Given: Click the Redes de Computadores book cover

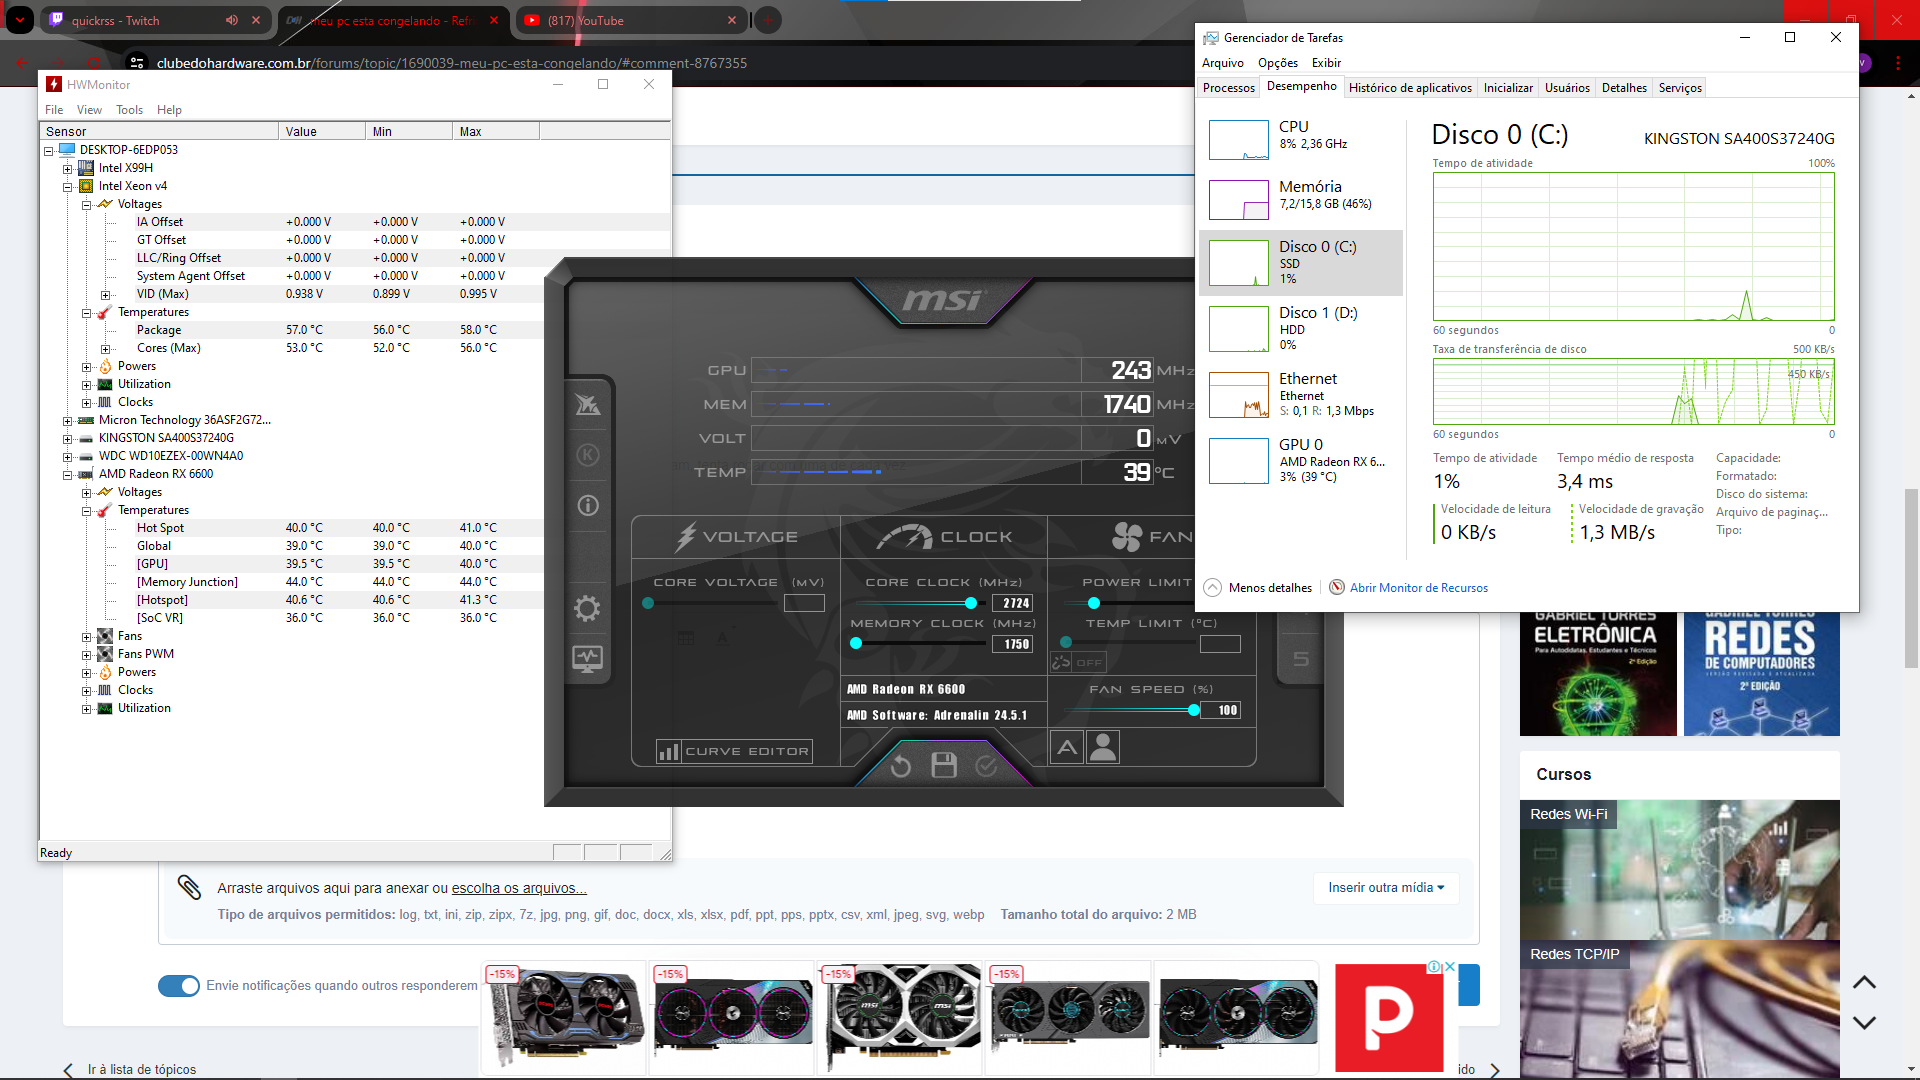Looking at the screenshot, I should click(1761, 675).
